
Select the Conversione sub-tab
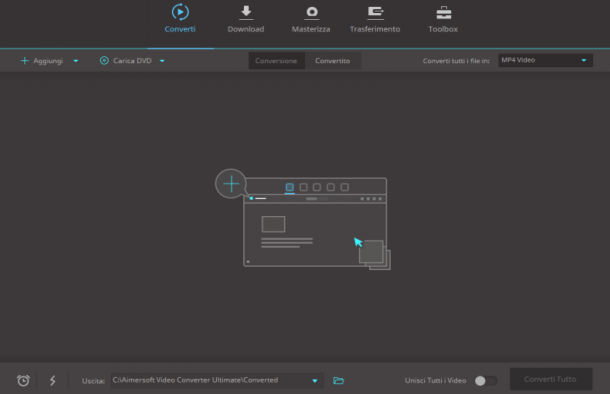point(276,61)
